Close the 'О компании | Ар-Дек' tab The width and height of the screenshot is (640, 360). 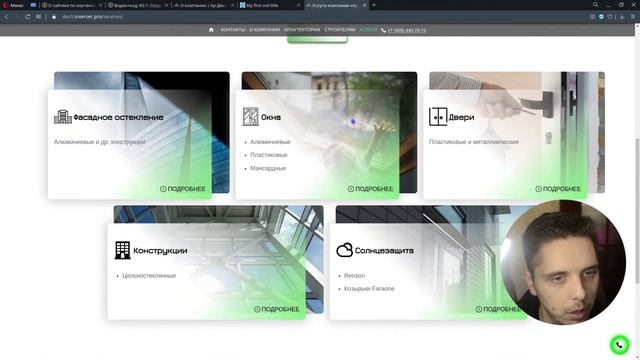tap(233, 5)
